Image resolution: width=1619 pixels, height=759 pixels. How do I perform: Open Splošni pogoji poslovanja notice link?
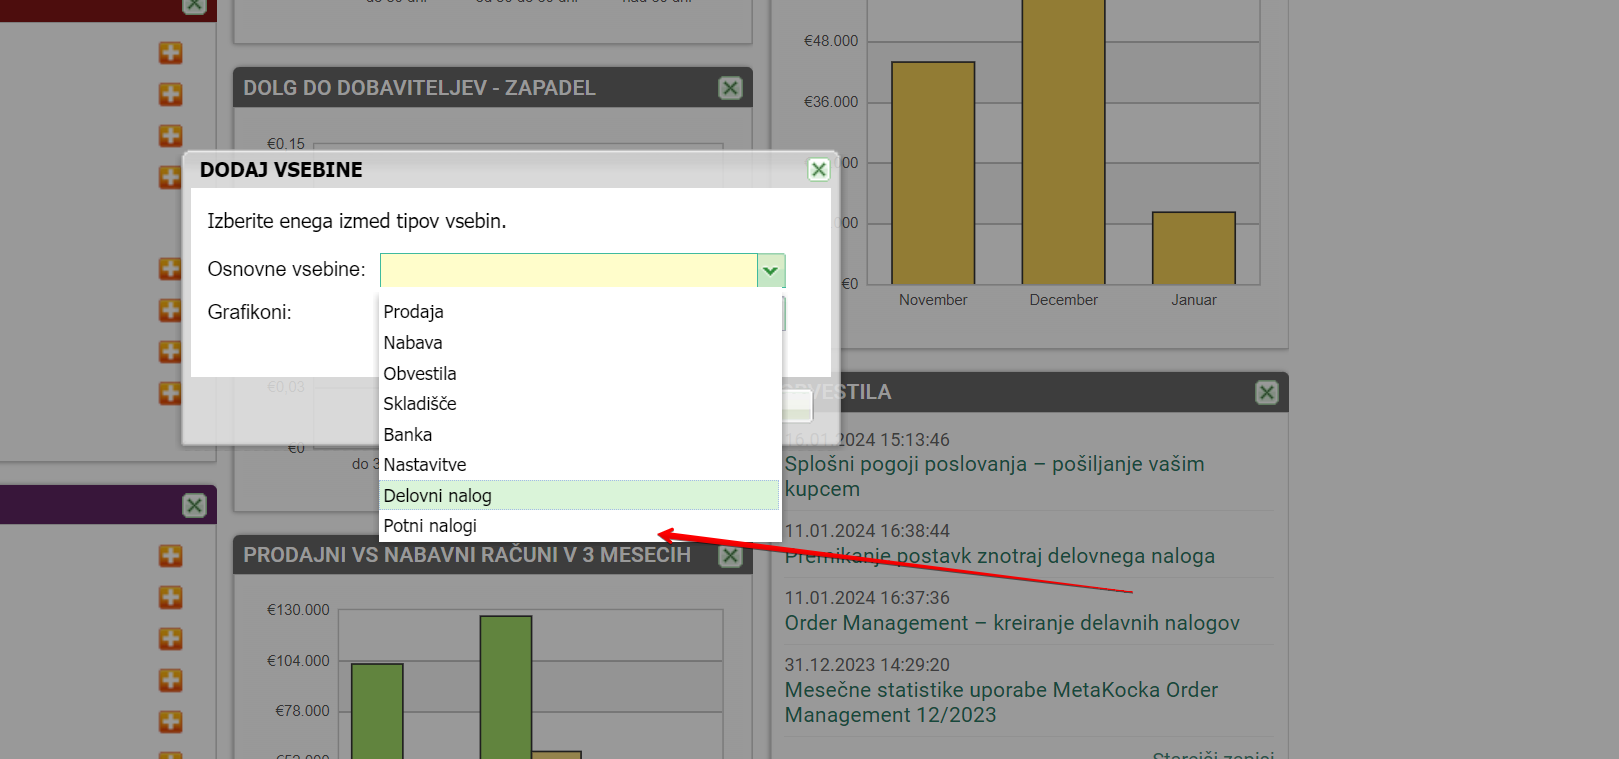(x=994, y=477)
